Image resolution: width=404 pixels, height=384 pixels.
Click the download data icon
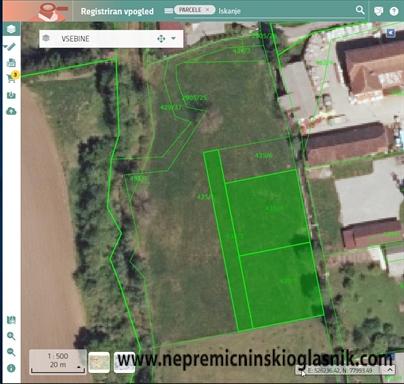(11, 95)
